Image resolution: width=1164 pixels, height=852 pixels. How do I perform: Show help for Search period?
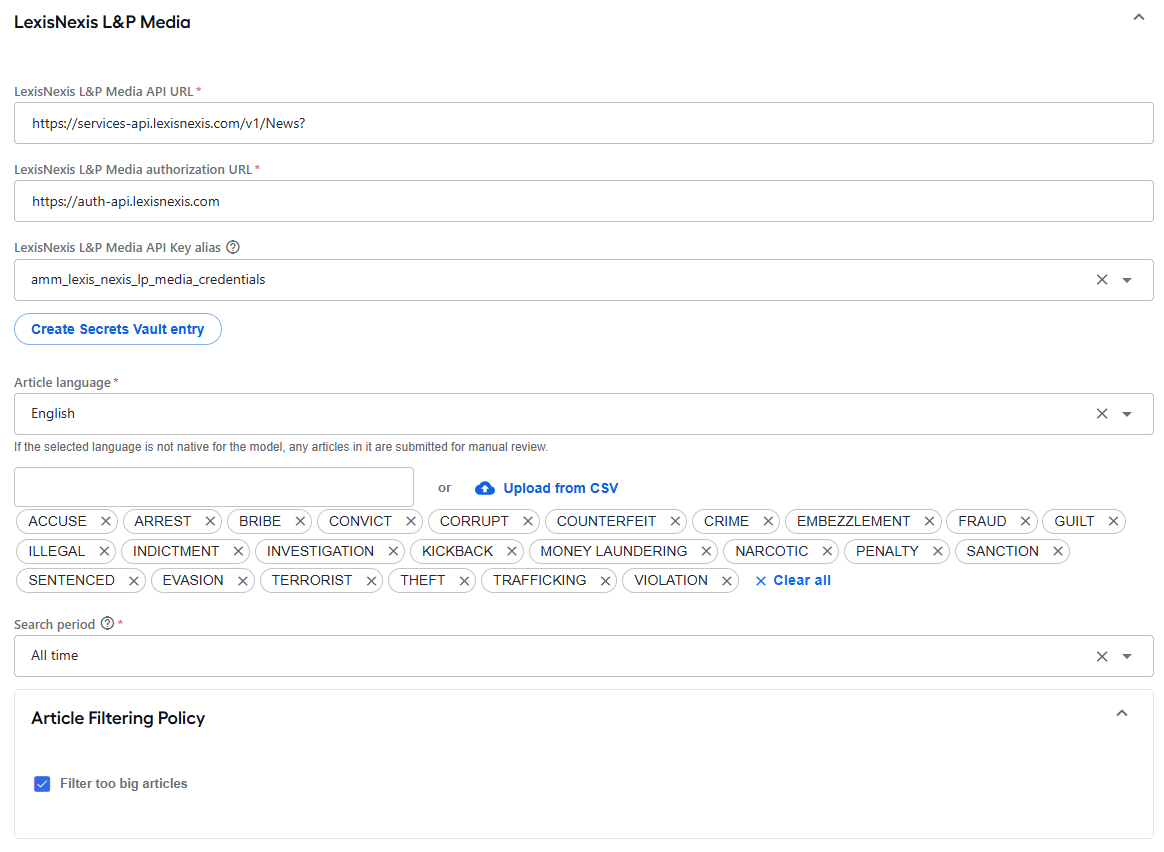click(x=108, y=623)
